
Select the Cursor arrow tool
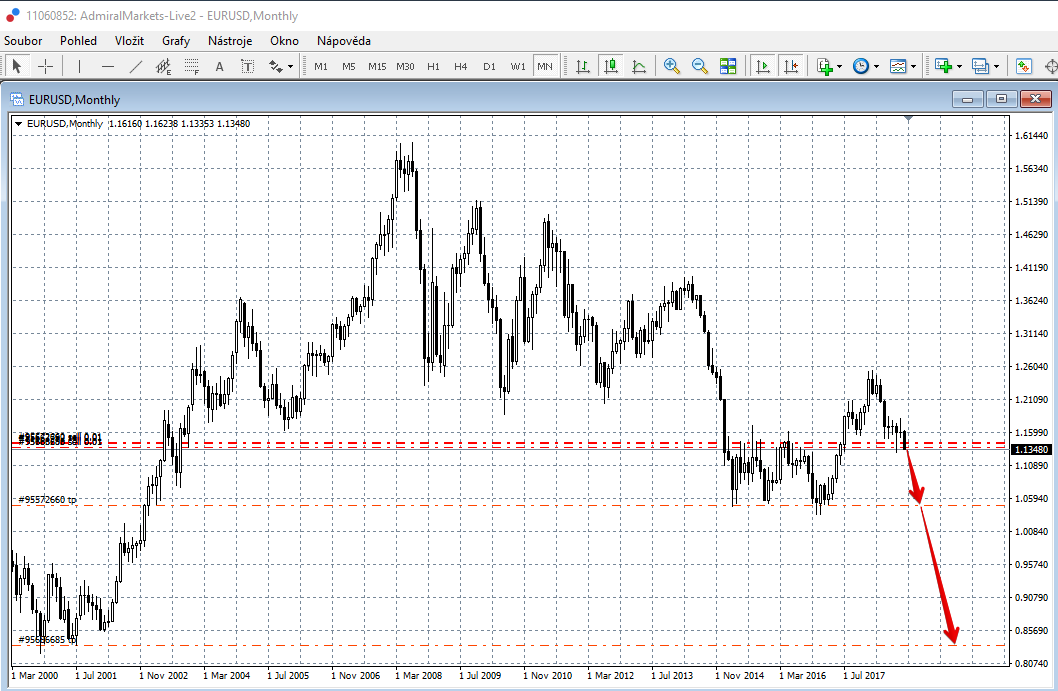point(17,66)
